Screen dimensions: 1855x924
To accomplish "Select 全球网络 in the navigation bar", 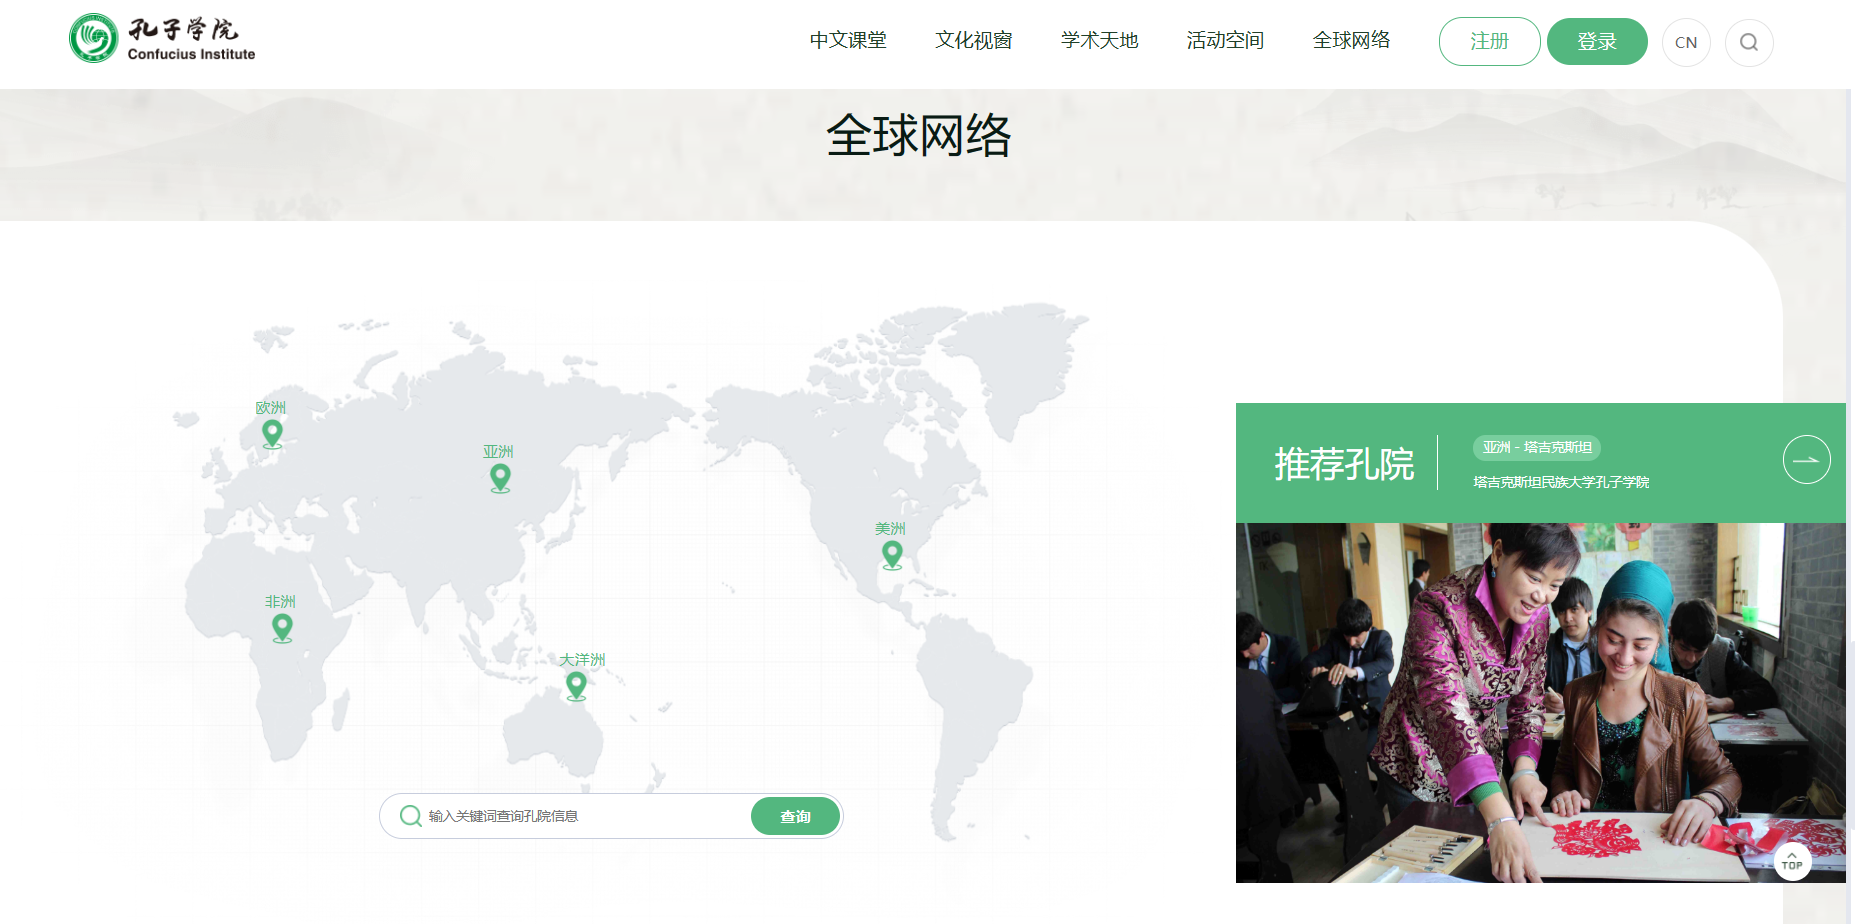I will pyautogui.click(x=1351, y=41).
